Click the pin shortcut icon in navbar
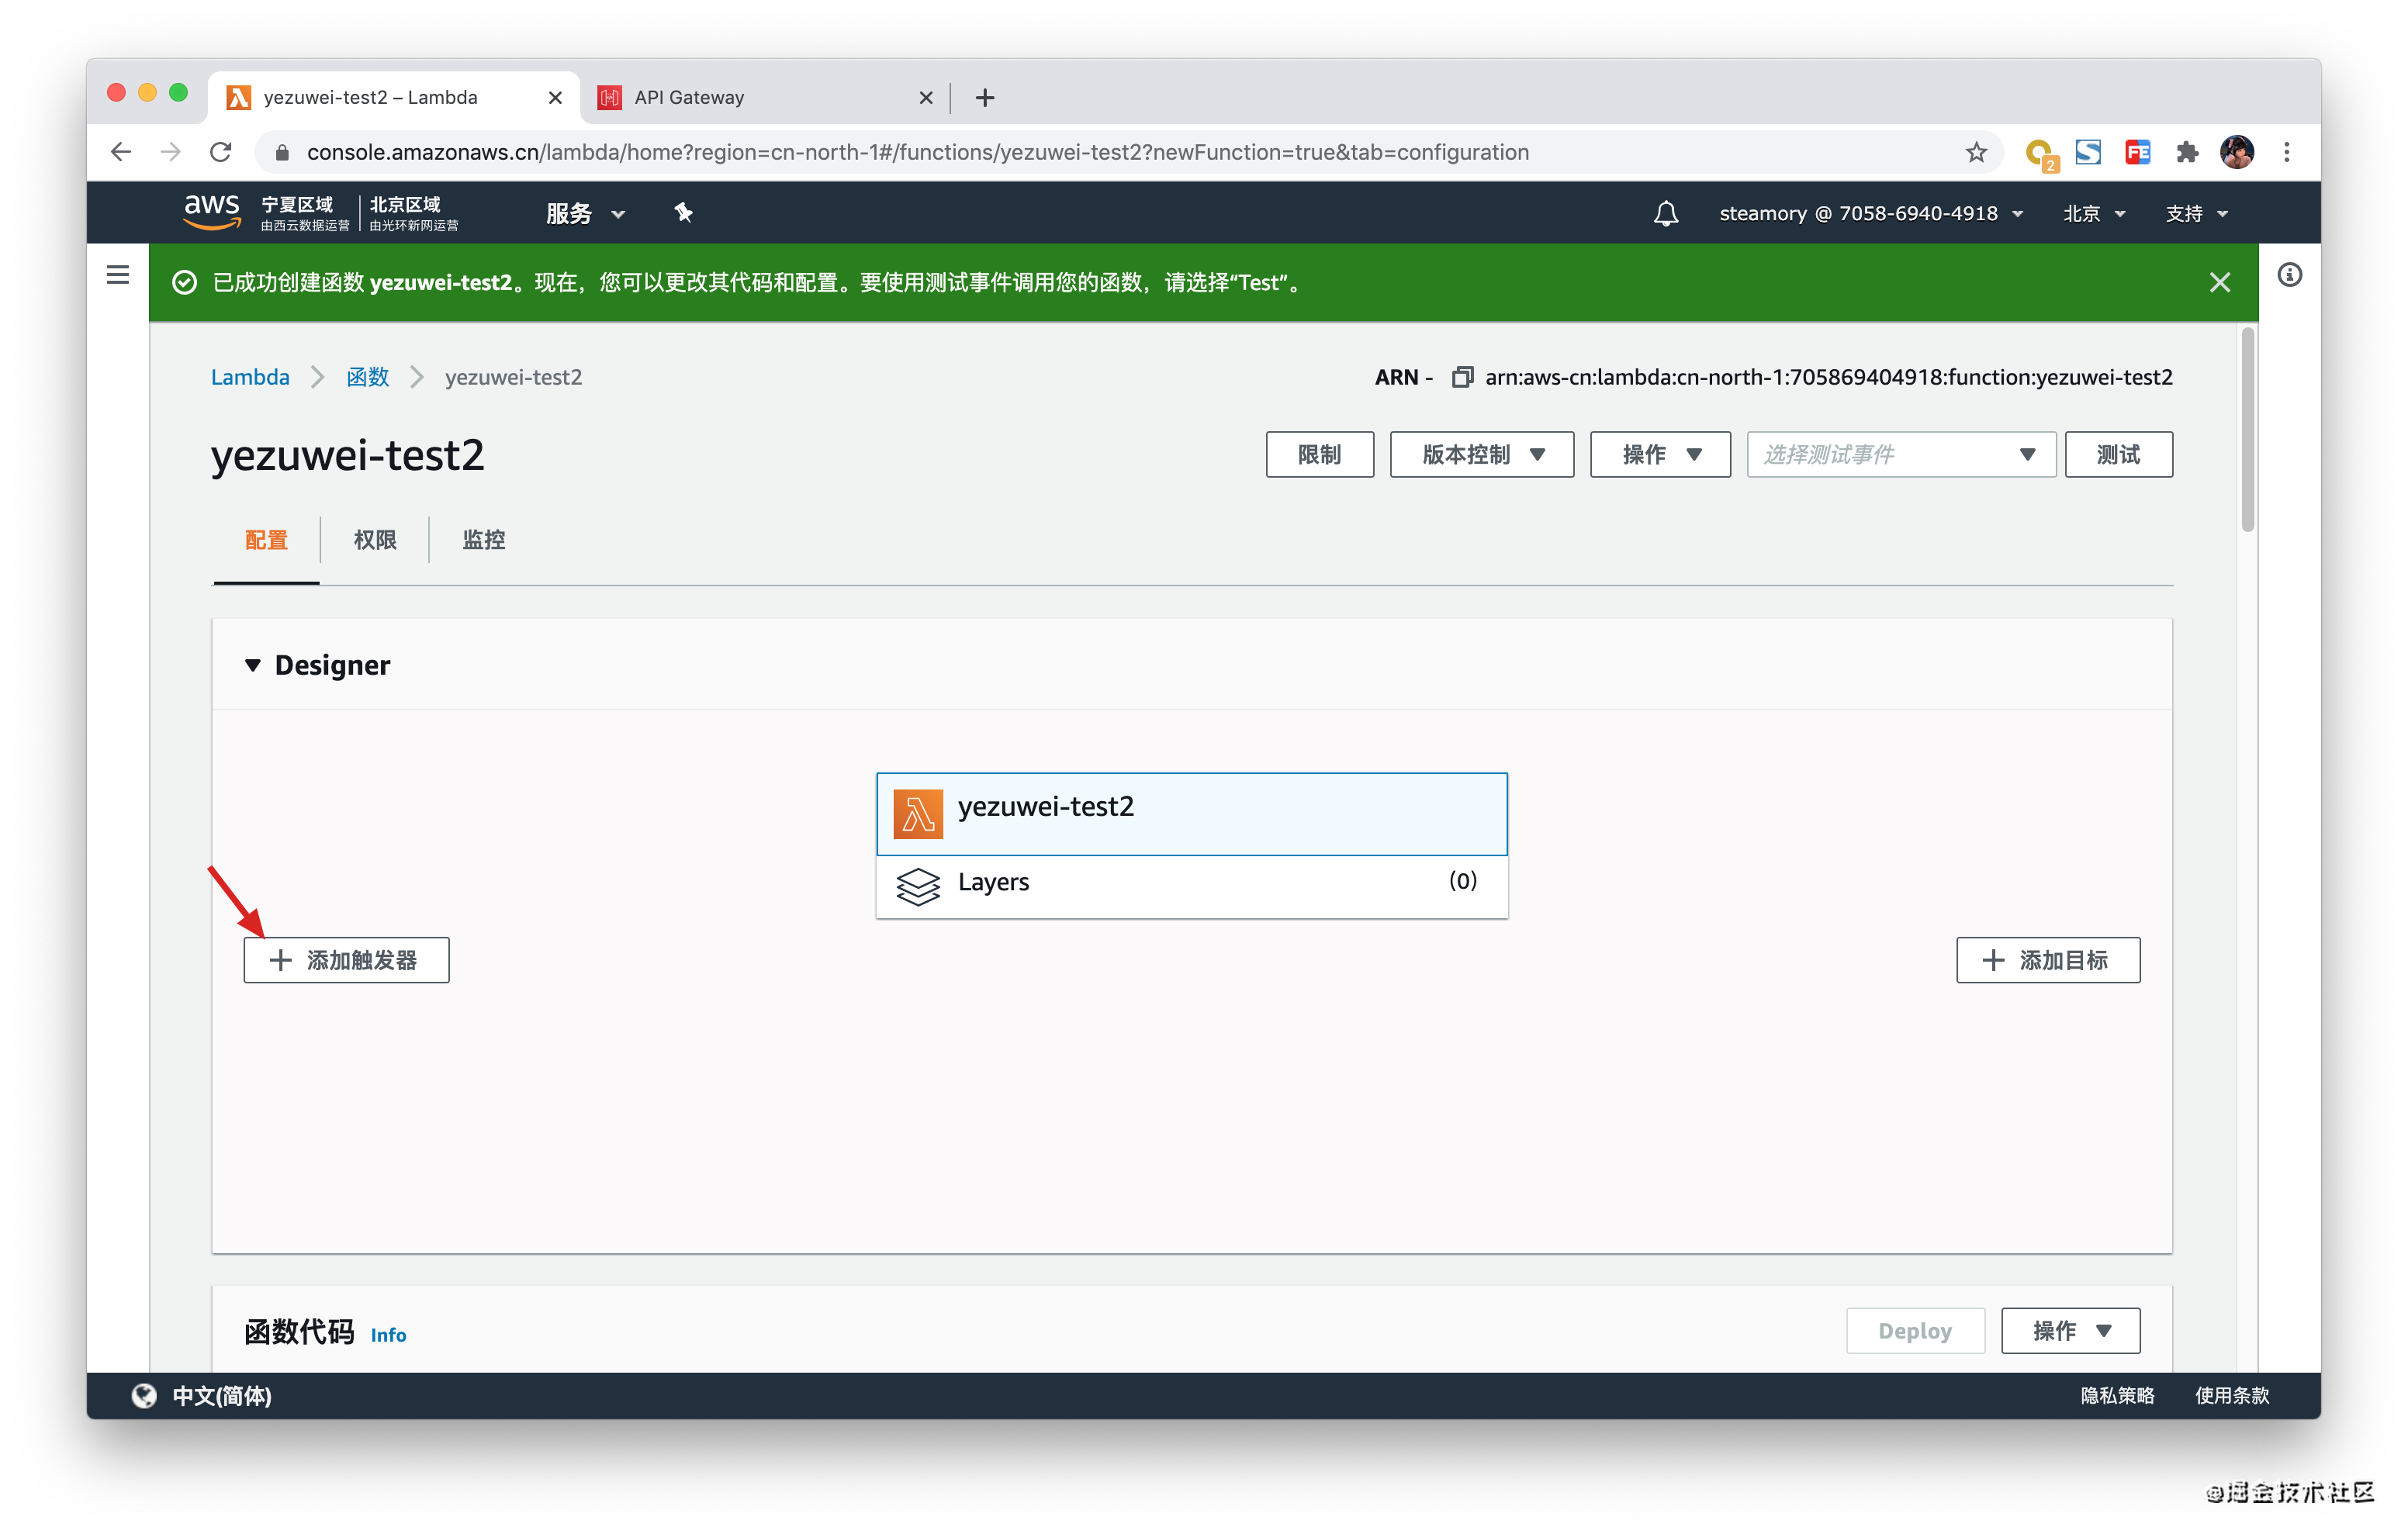The width and height of the screenshot is (2408, 1534). pyautogui.click(x=683, y=213)
